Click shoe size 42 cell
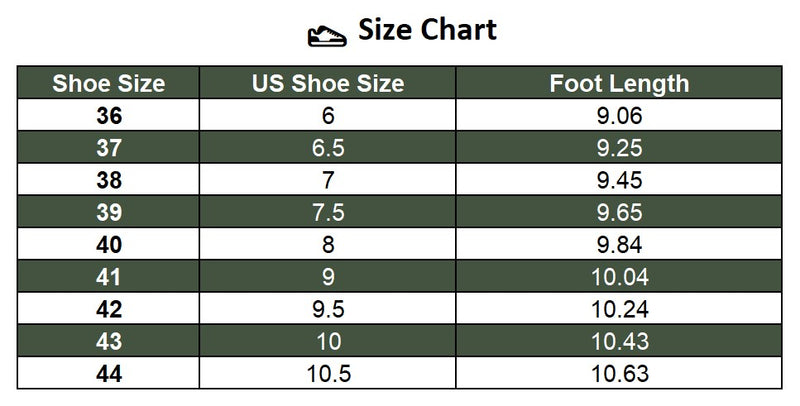Screen dimensions: 800x406 [x=109, y=310]
